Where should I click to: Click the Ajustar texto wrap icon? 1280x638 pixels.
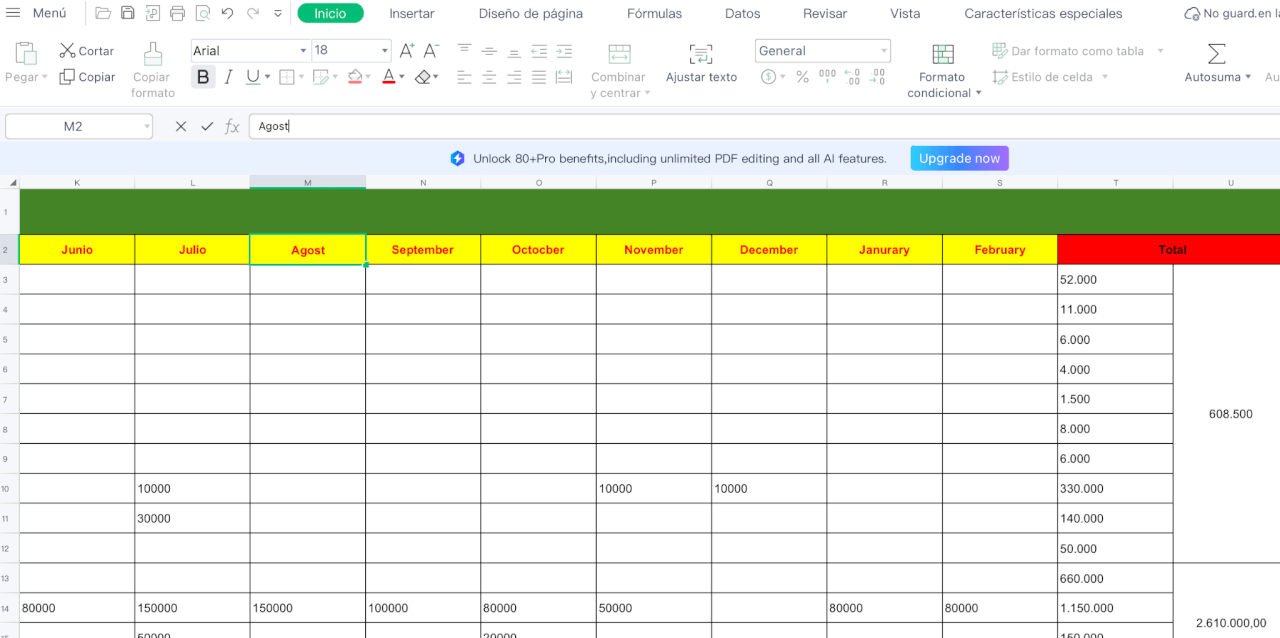701,55
